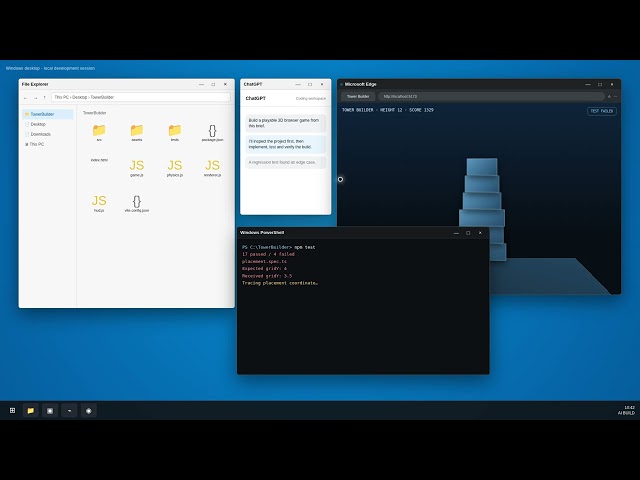Click the TOWER BUILDER height and score HUD text

click(388, 110)
